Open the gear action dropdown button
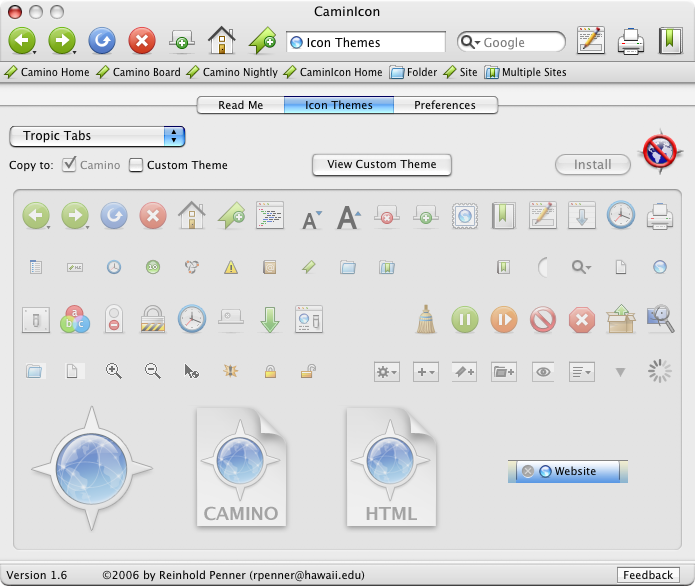The width and height of the screenshot is (695, 586). click(387, 372)
